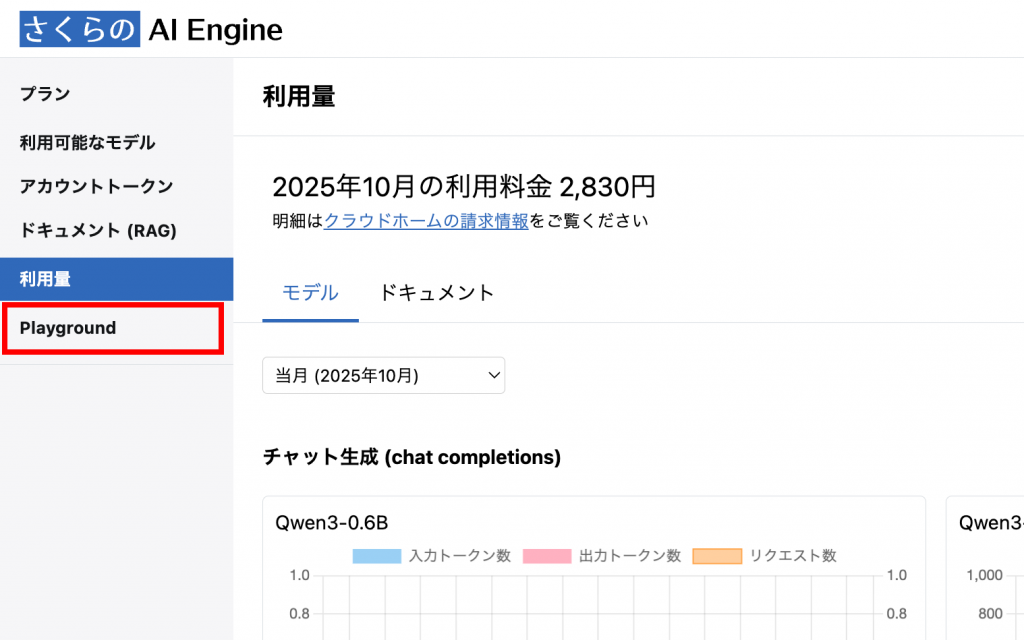Open the プラン sidebar page
1024x640 pixels.
[x=45, y=95]
